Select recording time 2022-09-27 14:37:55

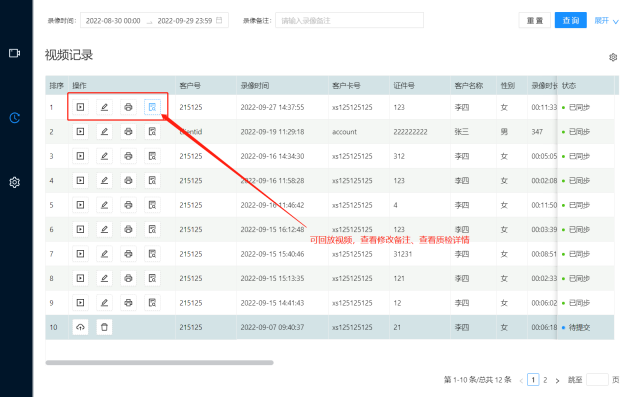tap(272, 107)
